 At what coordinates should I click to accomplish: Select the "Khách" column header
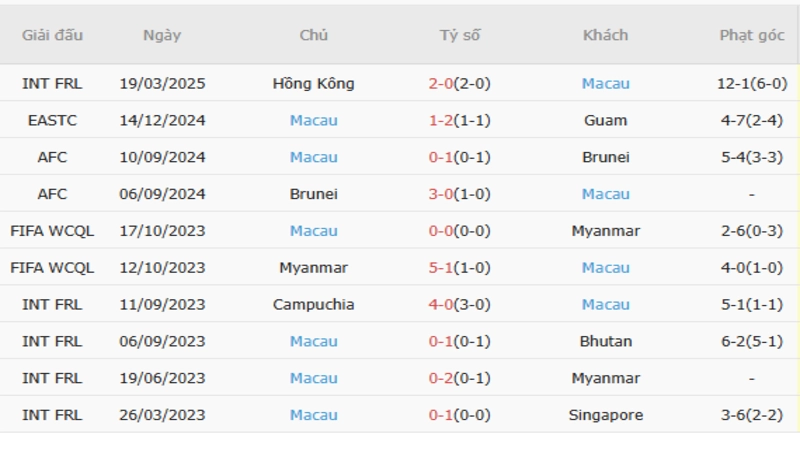[605, 35]
